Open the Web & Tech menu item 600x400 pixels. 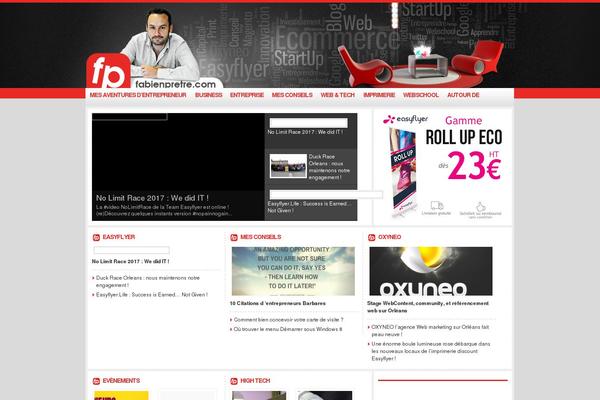(x=338, y=95)
